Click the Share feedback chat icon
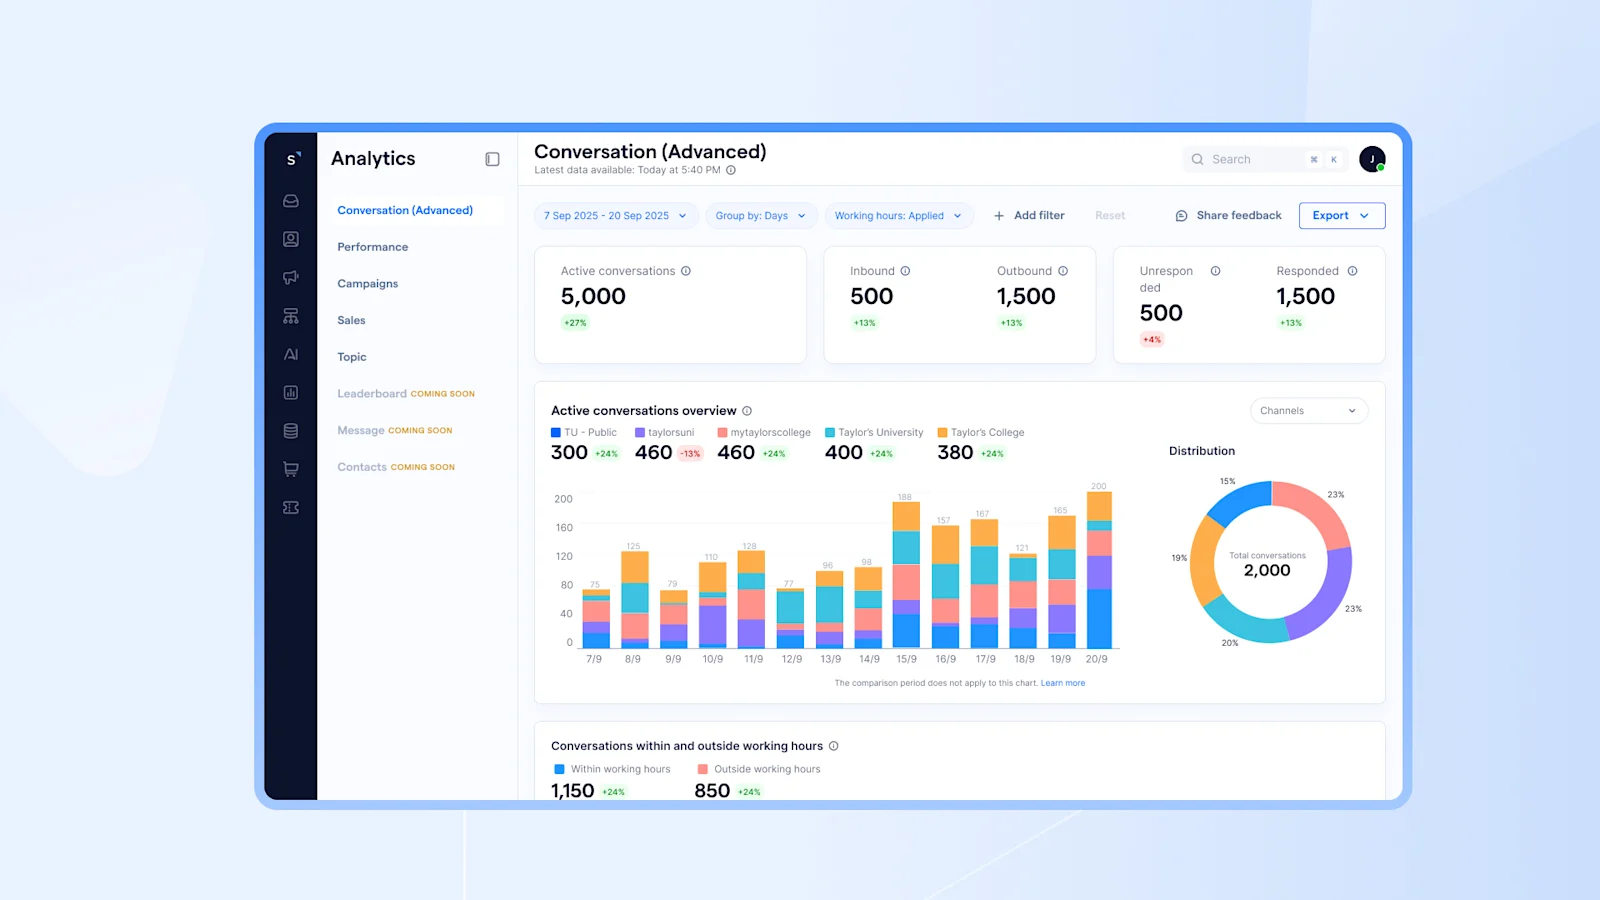Screen dimensions: 1600x900 pos(1181,216)
